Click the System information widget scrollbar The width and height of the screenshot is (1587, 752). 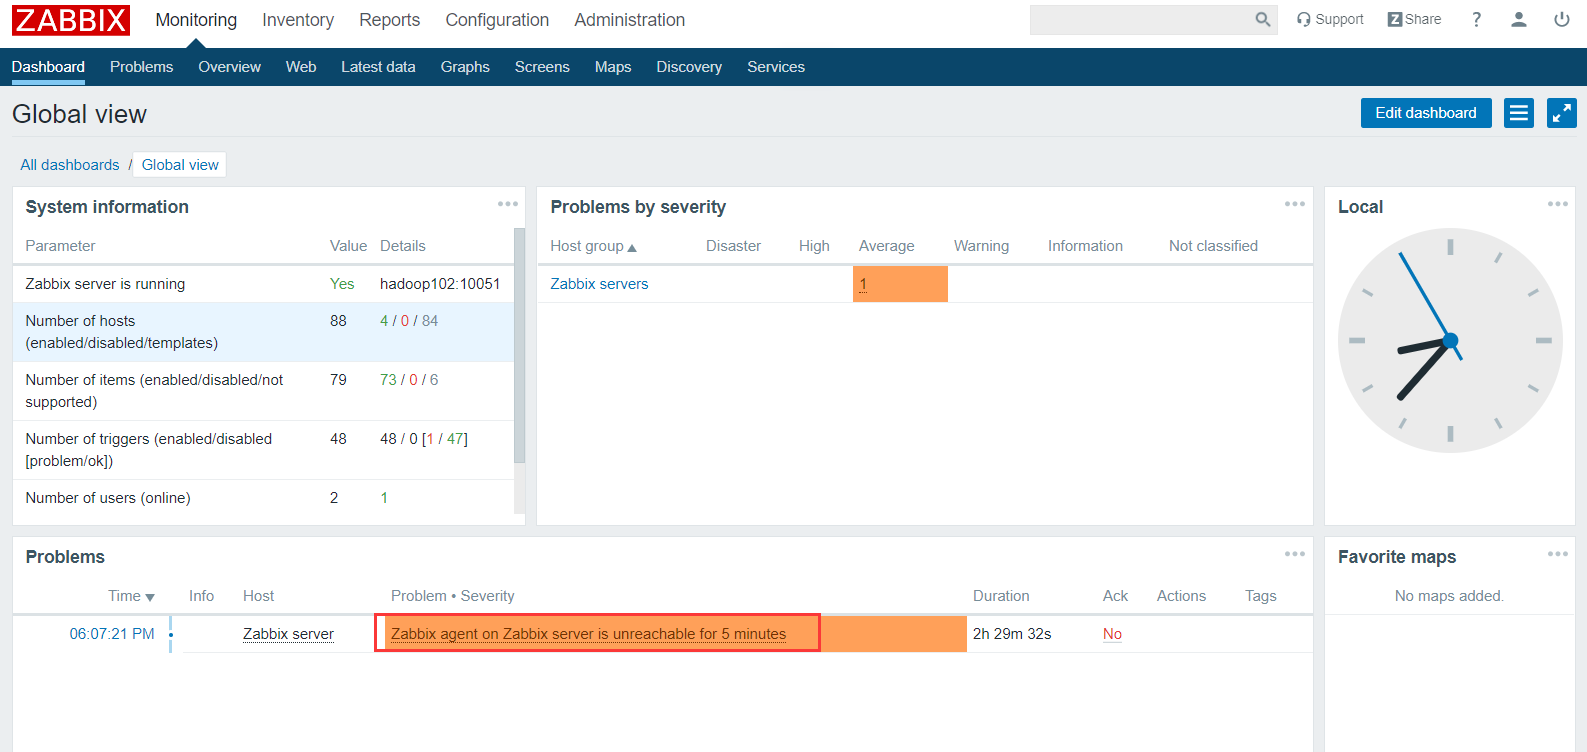[x=519, y=345]
